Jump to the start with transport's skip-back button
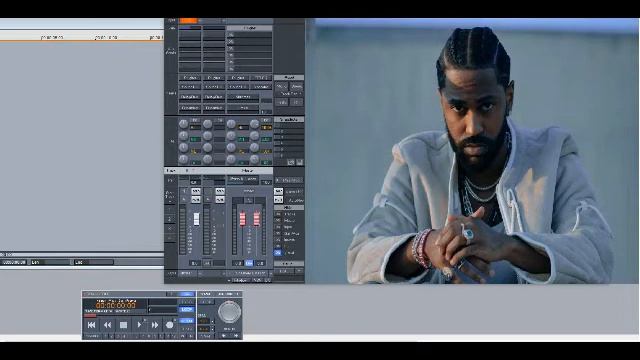 pos(91,325)
